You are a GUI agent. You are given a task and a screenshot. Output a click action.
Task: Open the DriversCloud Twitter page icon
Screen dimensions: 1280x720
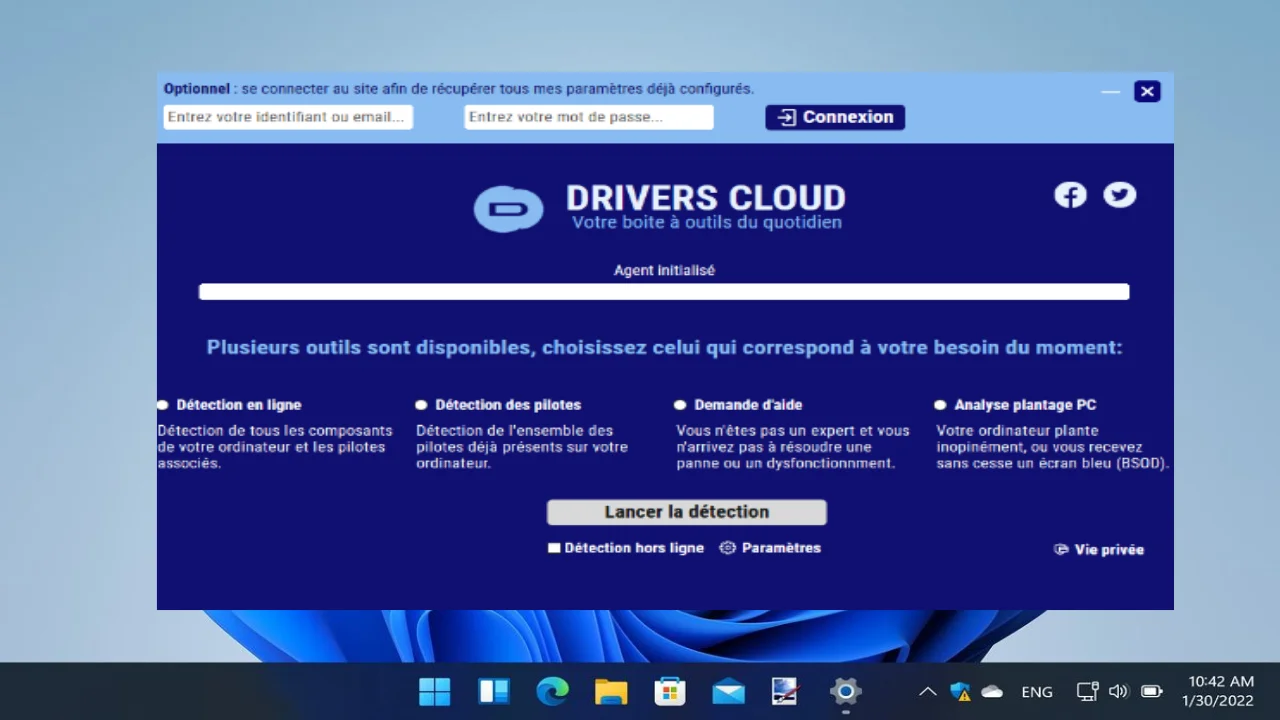[1120, 195]
